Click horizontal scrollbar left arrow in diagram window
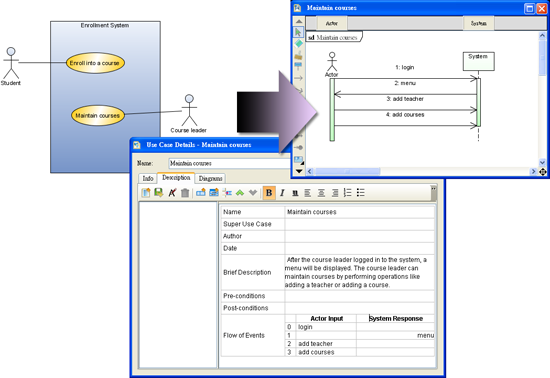The width and height of the screenshot is (550, 378). (x=310, y=171)
